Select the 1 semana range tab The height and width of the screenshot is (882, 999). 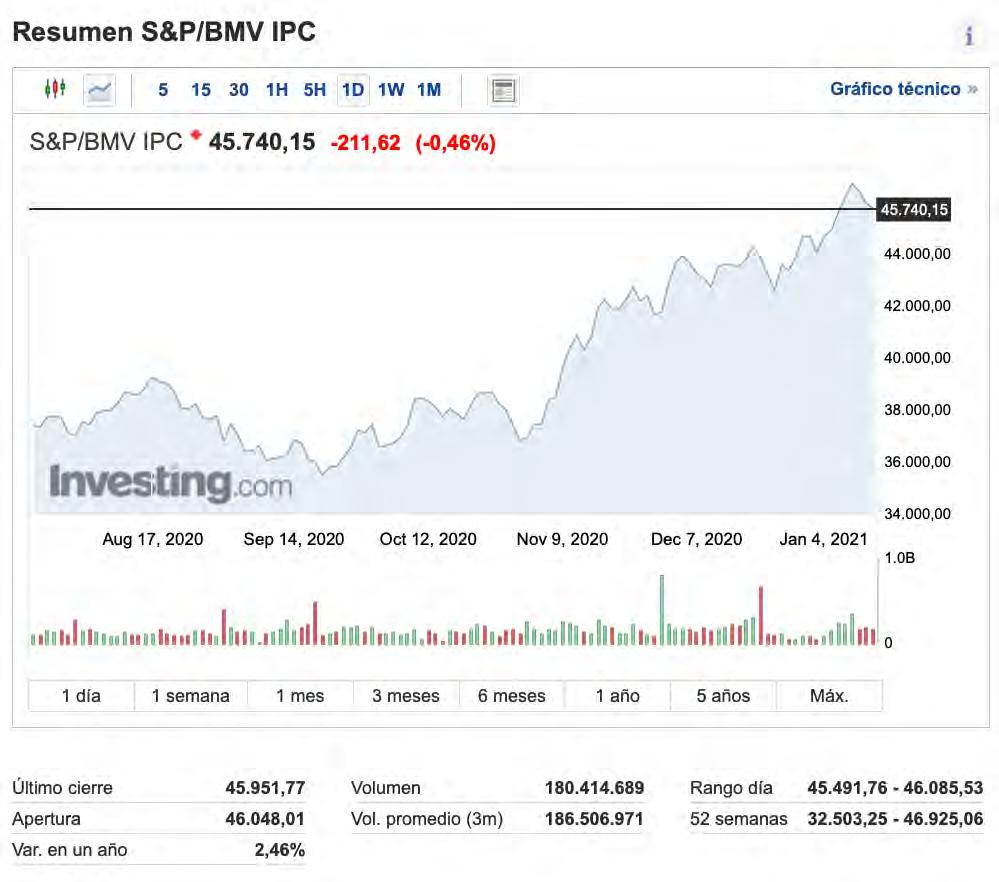pos(191,696)
